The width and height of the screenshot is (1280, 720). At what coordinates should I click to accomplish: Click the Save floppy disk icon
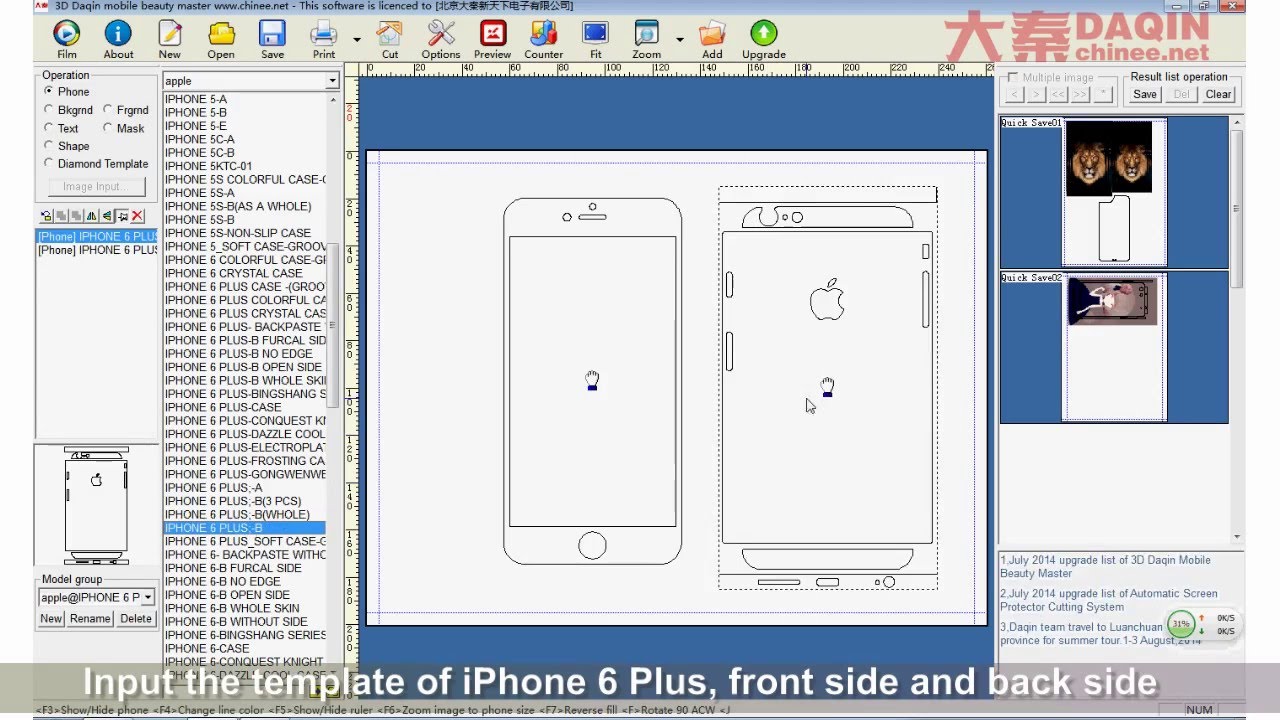tap(272, 40)
